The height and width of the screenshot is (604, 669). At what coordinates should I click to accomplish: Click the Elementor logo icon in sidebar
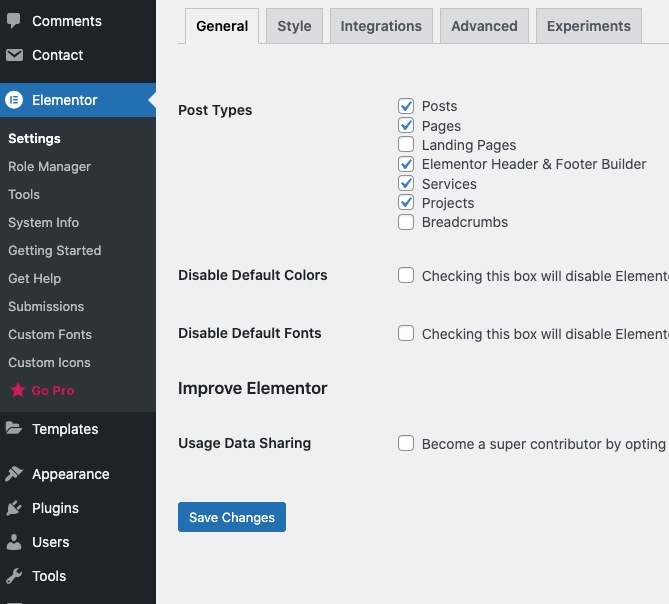[14, 100]
